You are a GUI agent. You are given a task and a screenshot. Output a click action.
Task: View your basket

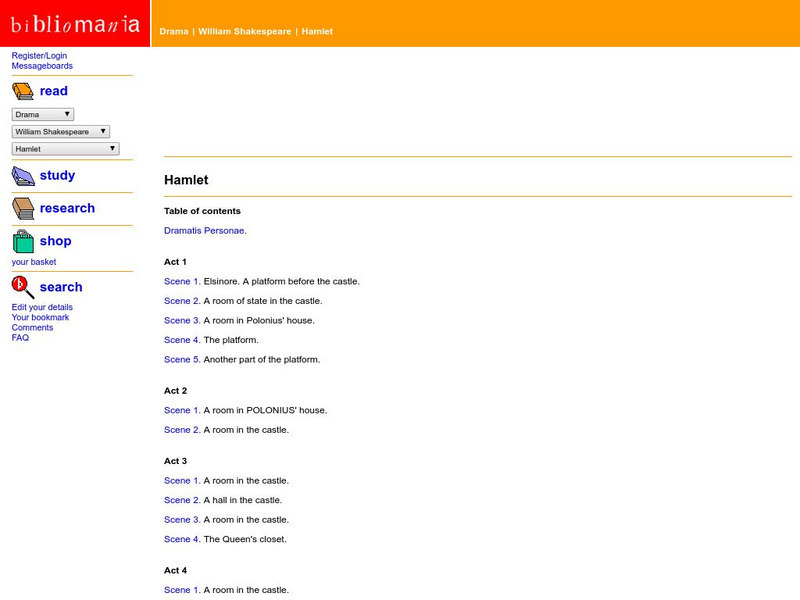(x=35, y=262)
